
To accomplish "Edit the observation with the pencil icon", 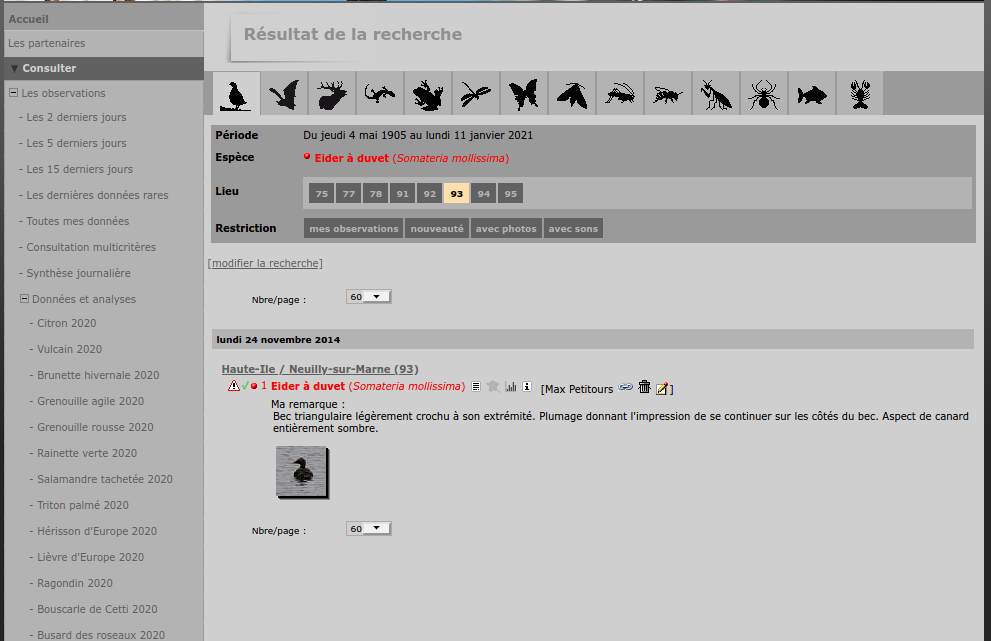I will click(x=663, y=388).
